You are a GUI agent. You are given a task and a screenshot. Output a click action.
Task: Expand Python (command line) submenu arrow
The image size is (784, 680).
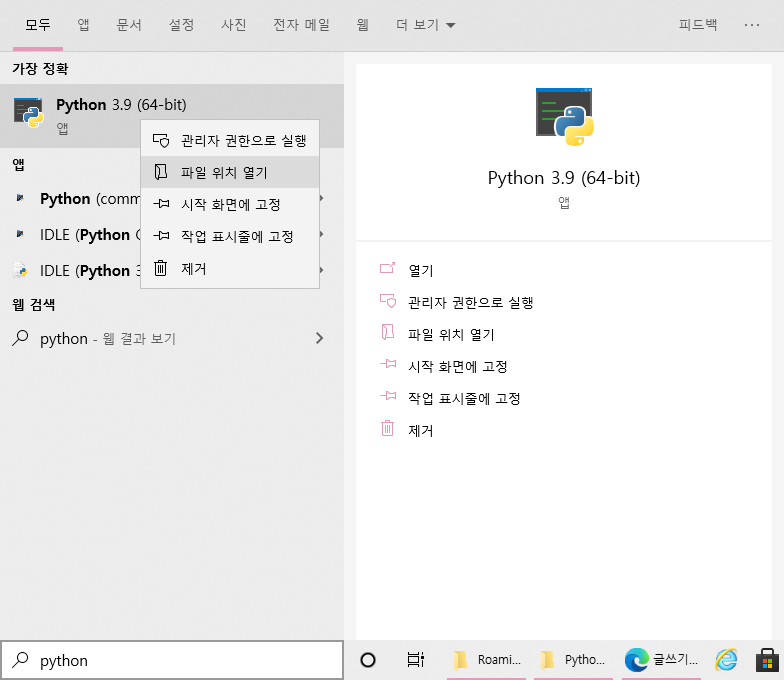(322, 198)
